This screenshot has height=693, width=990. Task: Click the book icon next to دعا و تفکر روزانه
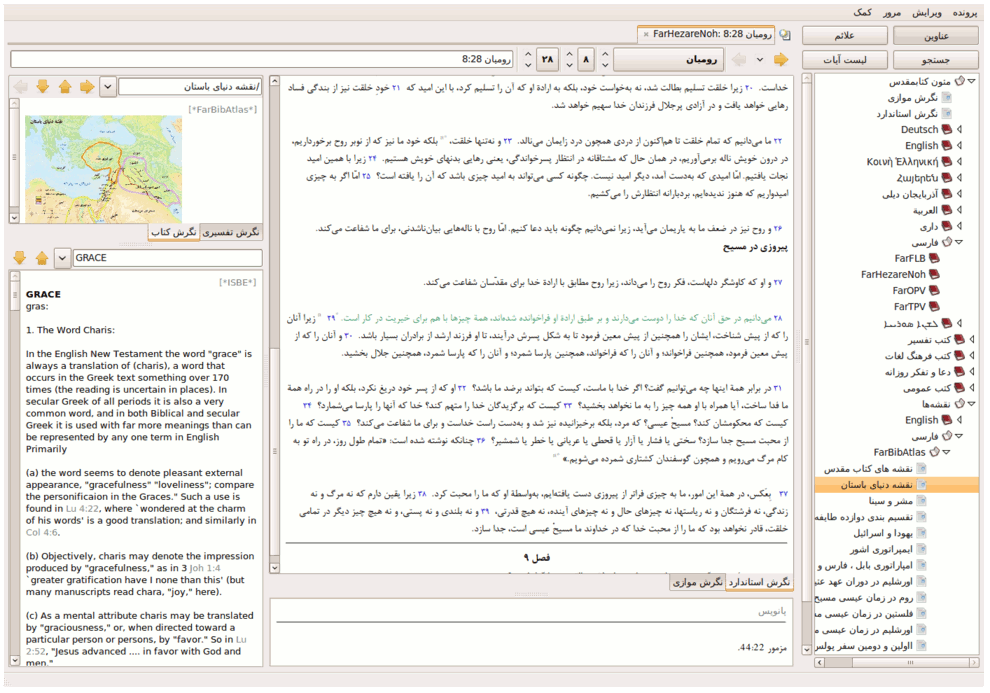point(959,372)
